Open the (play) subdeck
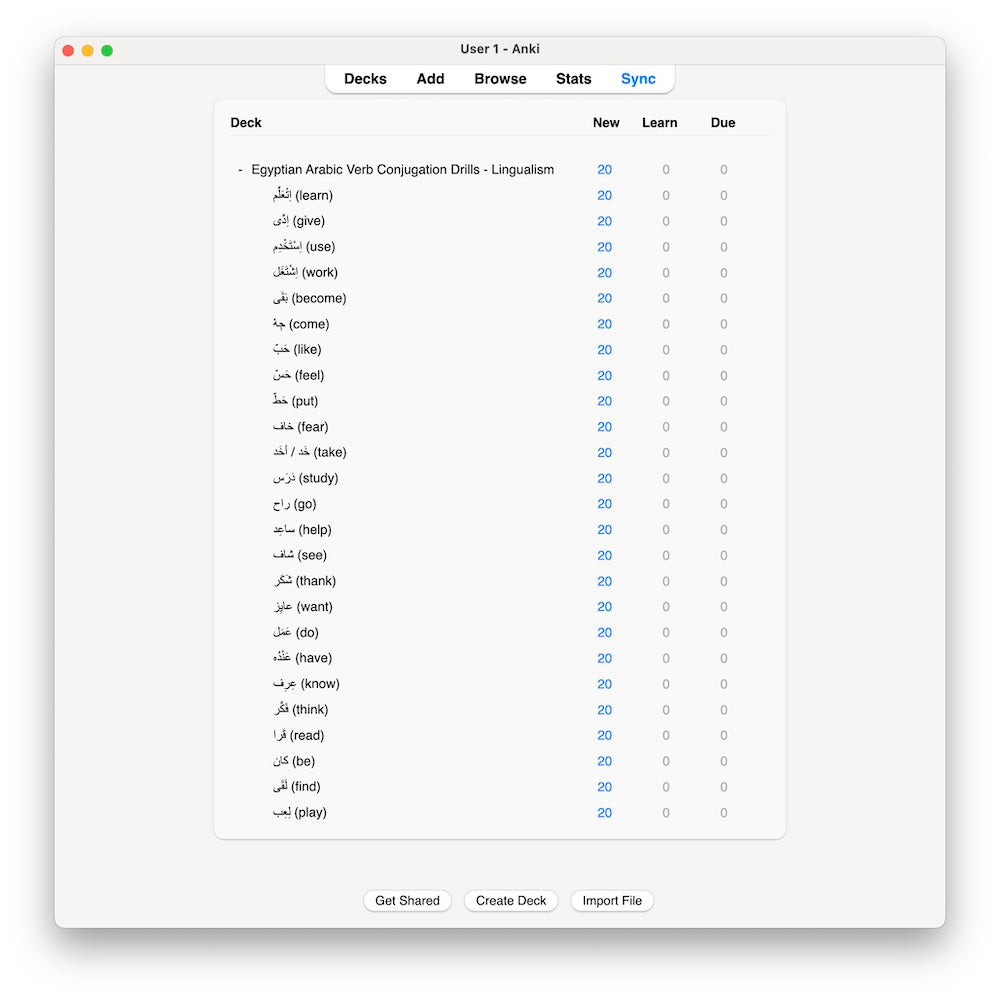Image resolution: width=1000 pixels, height=1000 pixels. coord(299,813)
